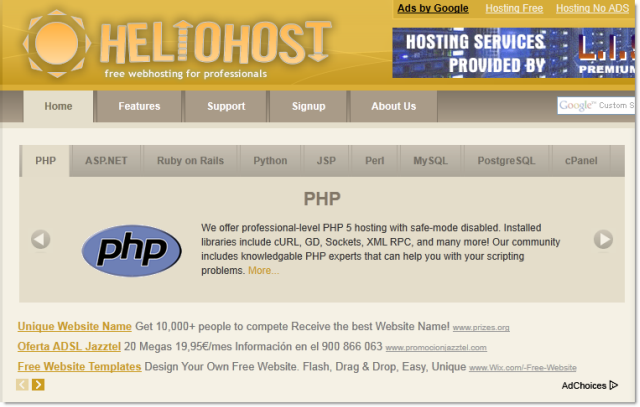Screen dimensions: 640x407
Task: Open the Signup page
Action: (x=308, y=106)
